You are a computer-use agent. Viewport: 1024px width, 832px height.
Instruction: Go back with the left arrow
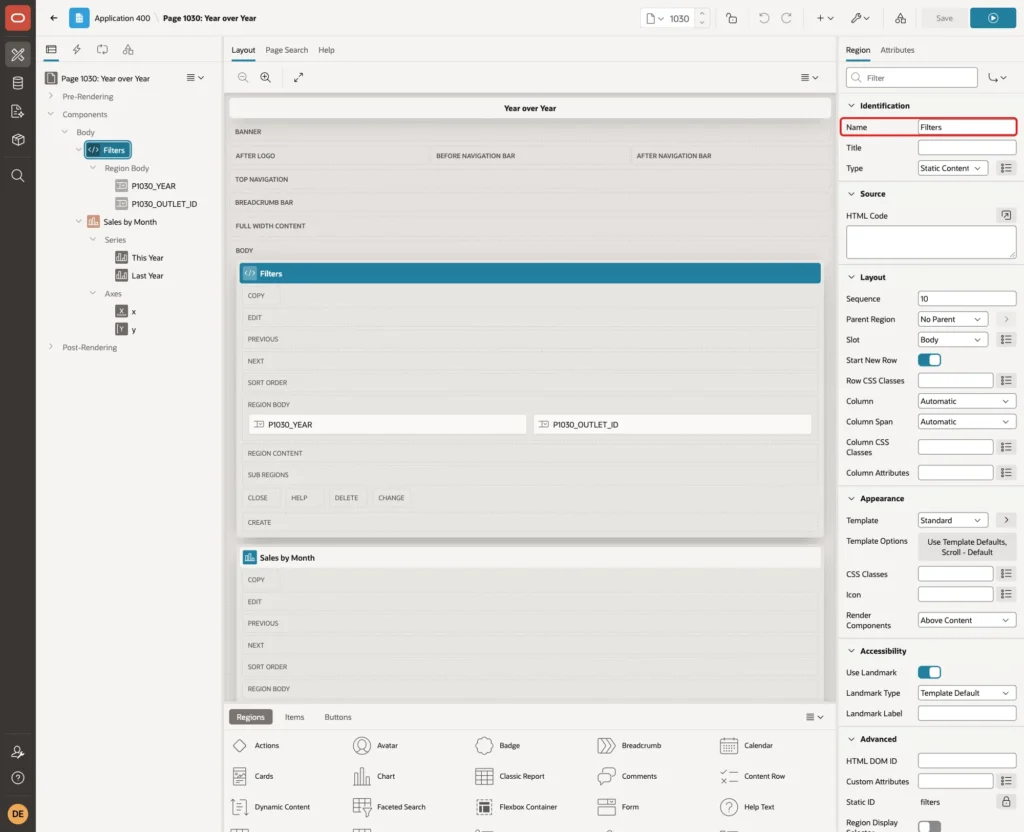point(54,18)
